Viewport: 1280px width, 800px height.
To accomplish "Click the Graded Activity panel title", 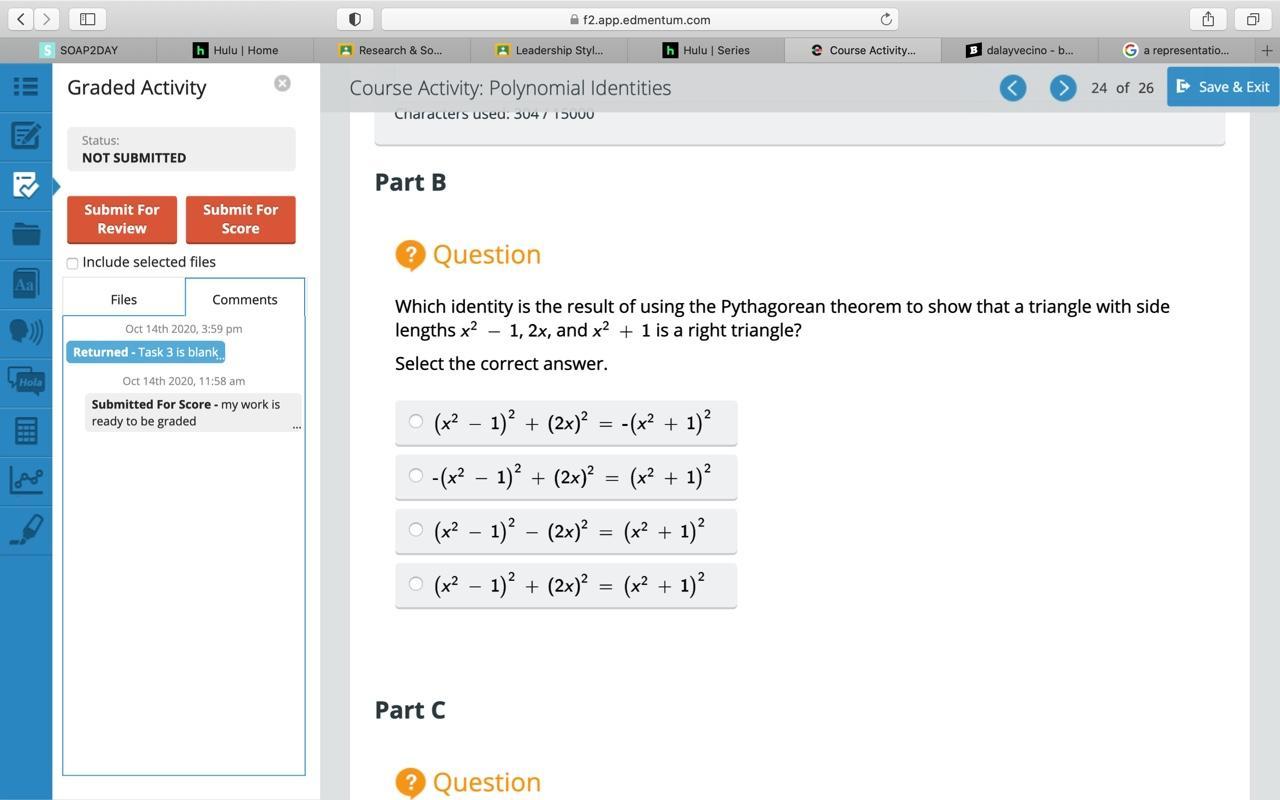I will [x=137, y=88].
